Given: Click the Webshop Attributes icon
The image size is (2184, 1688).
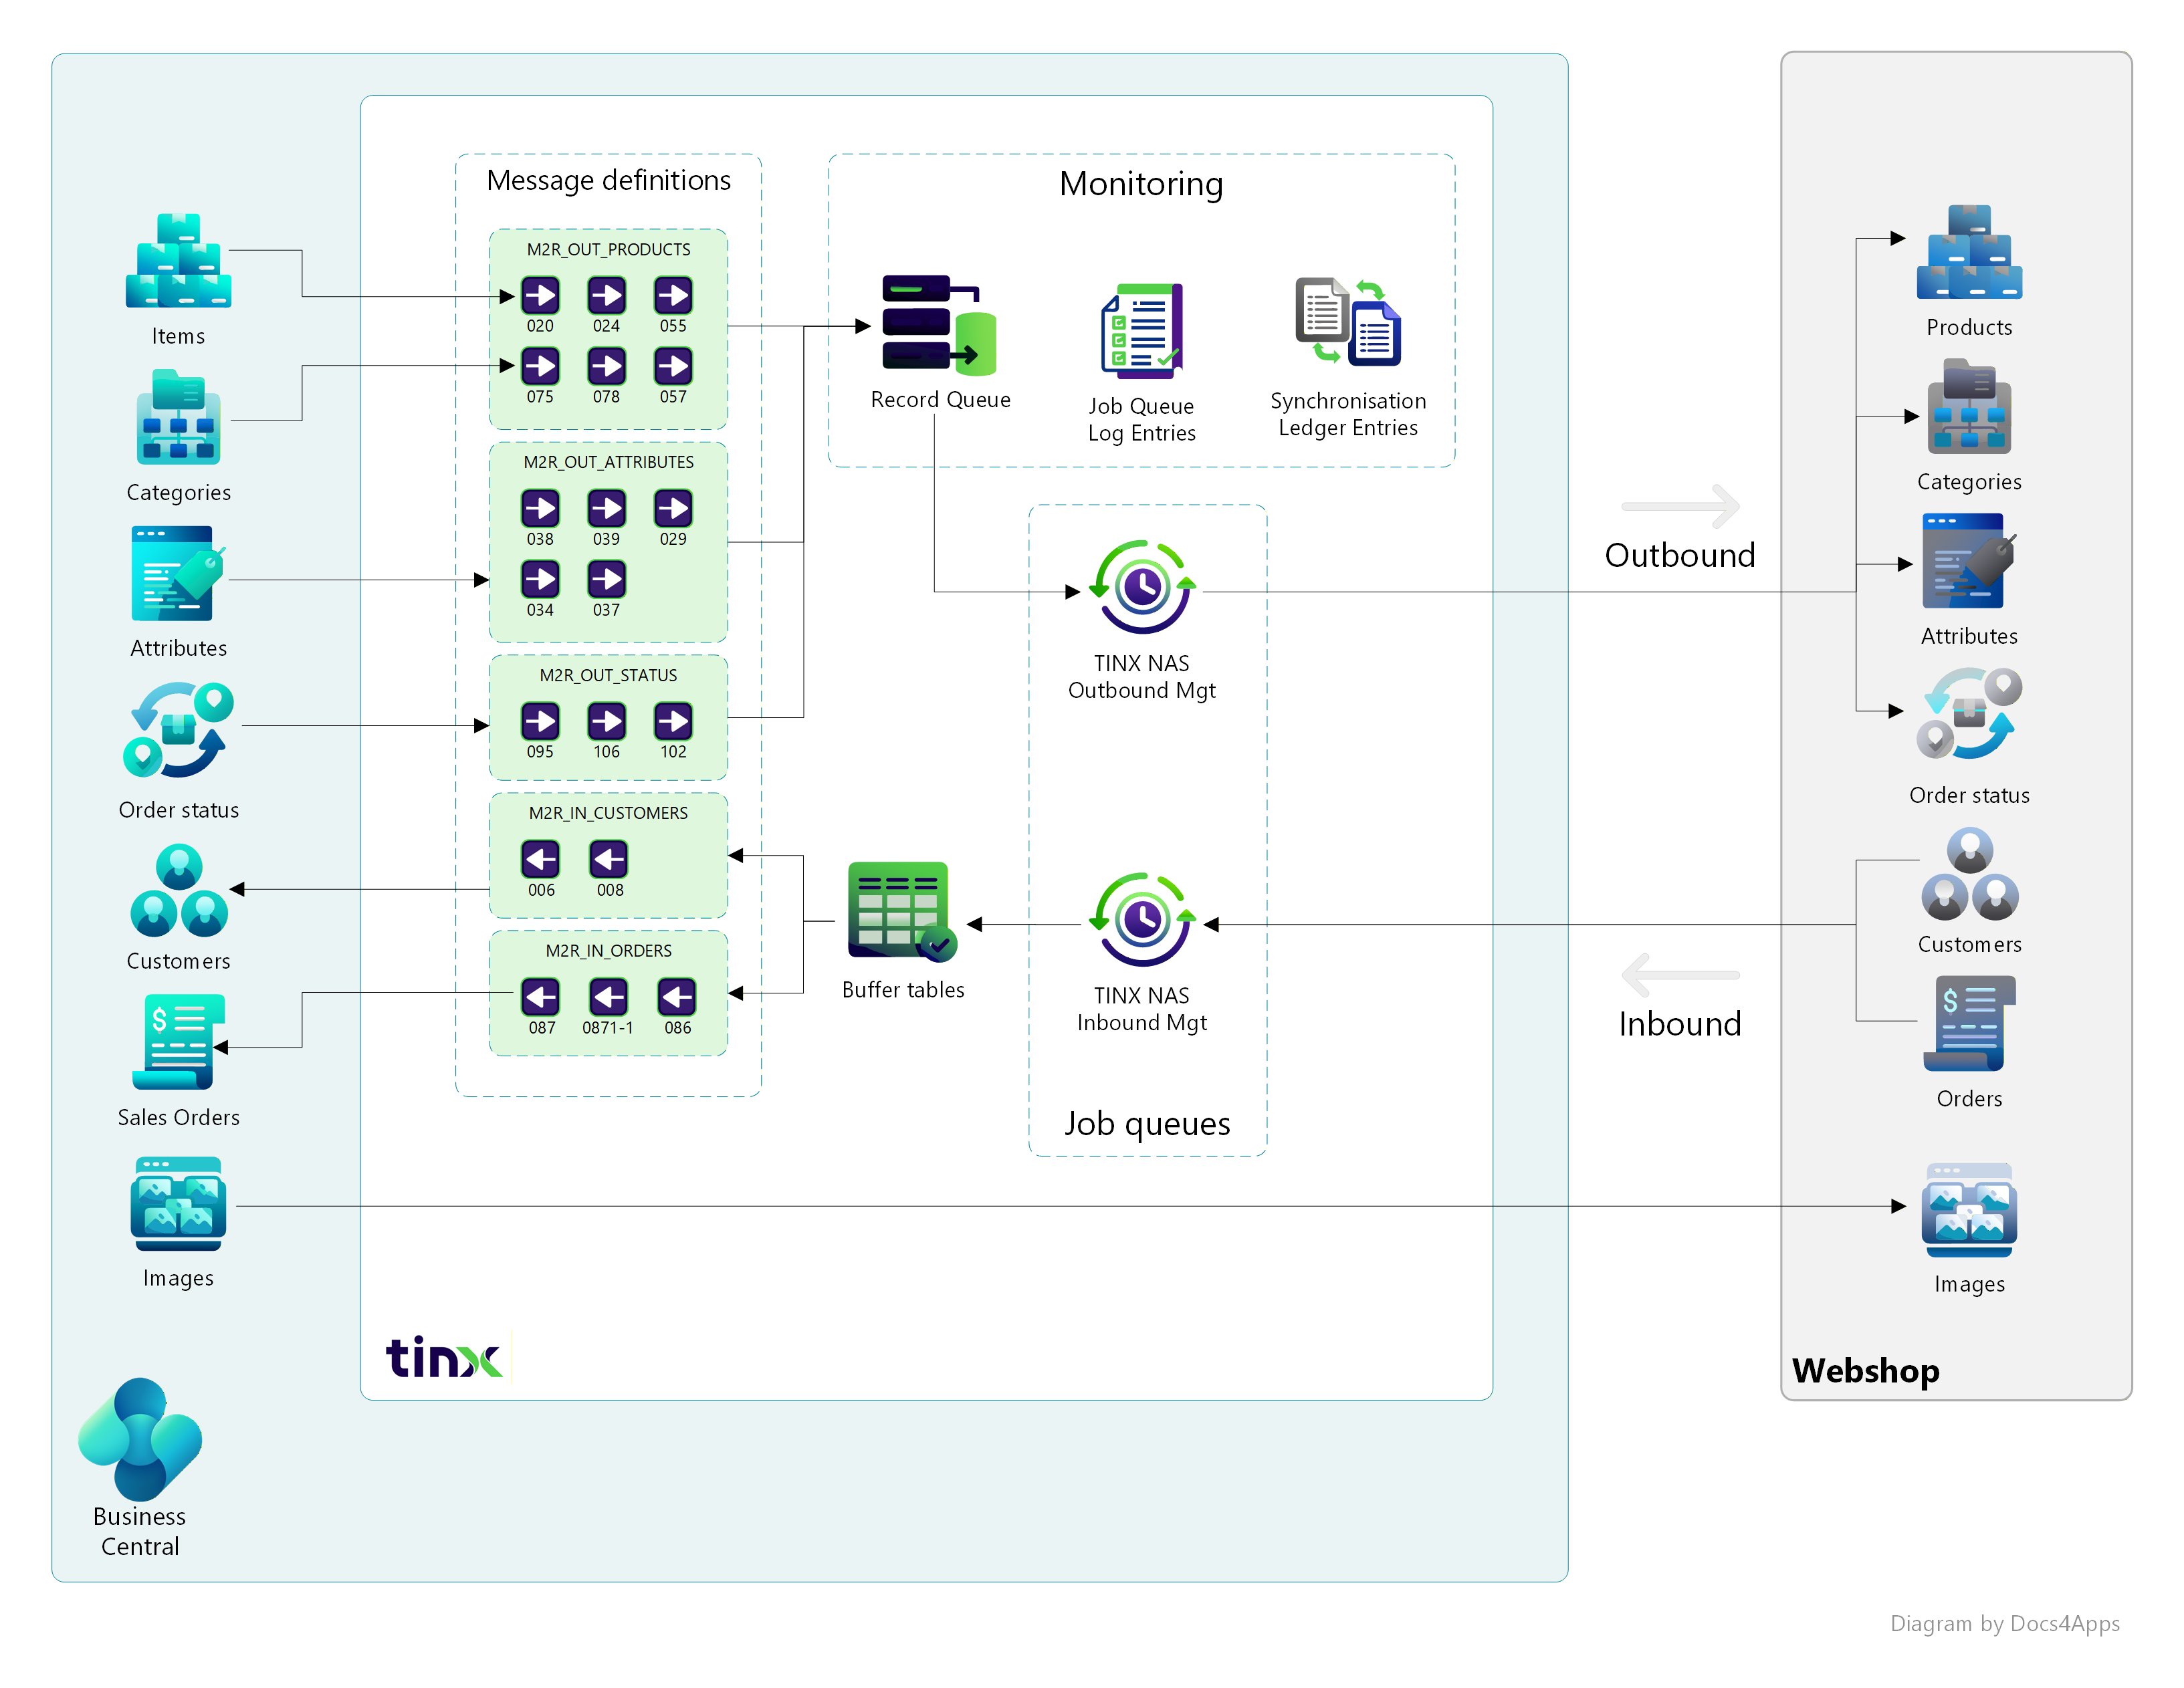Looking at the screenshot, I should point(1969,561).
